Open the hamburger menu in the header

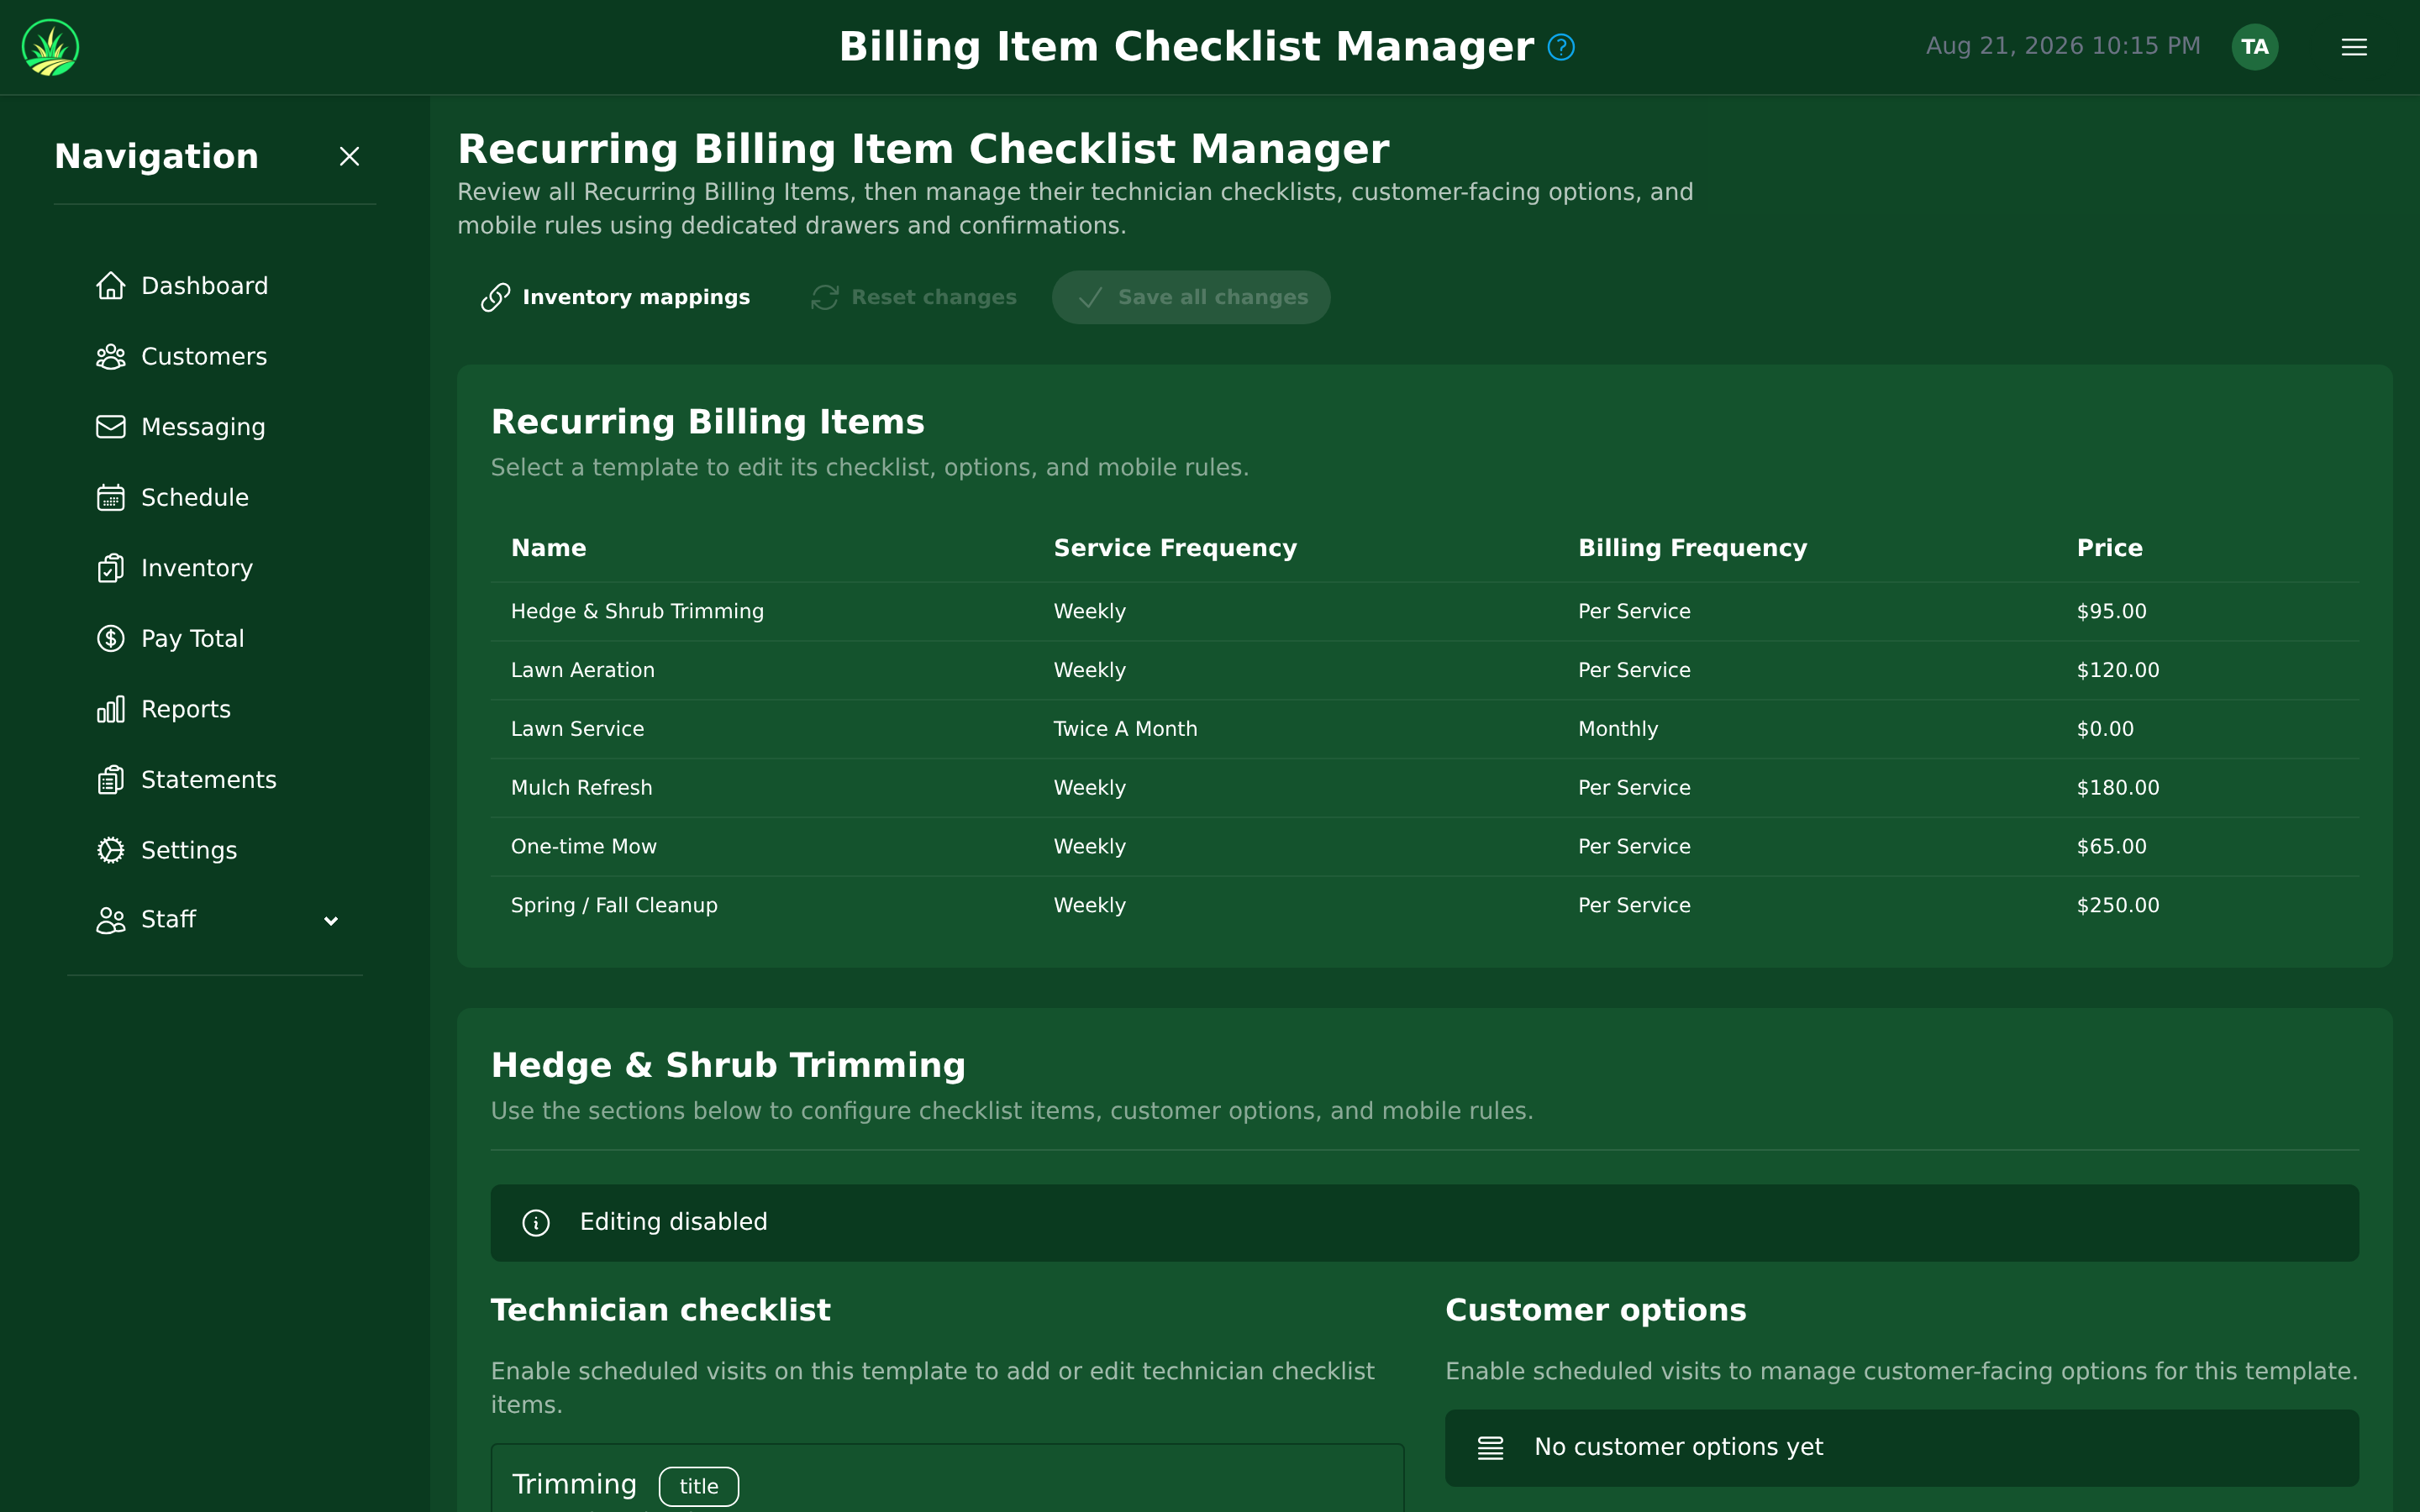tap(2354, 47)
